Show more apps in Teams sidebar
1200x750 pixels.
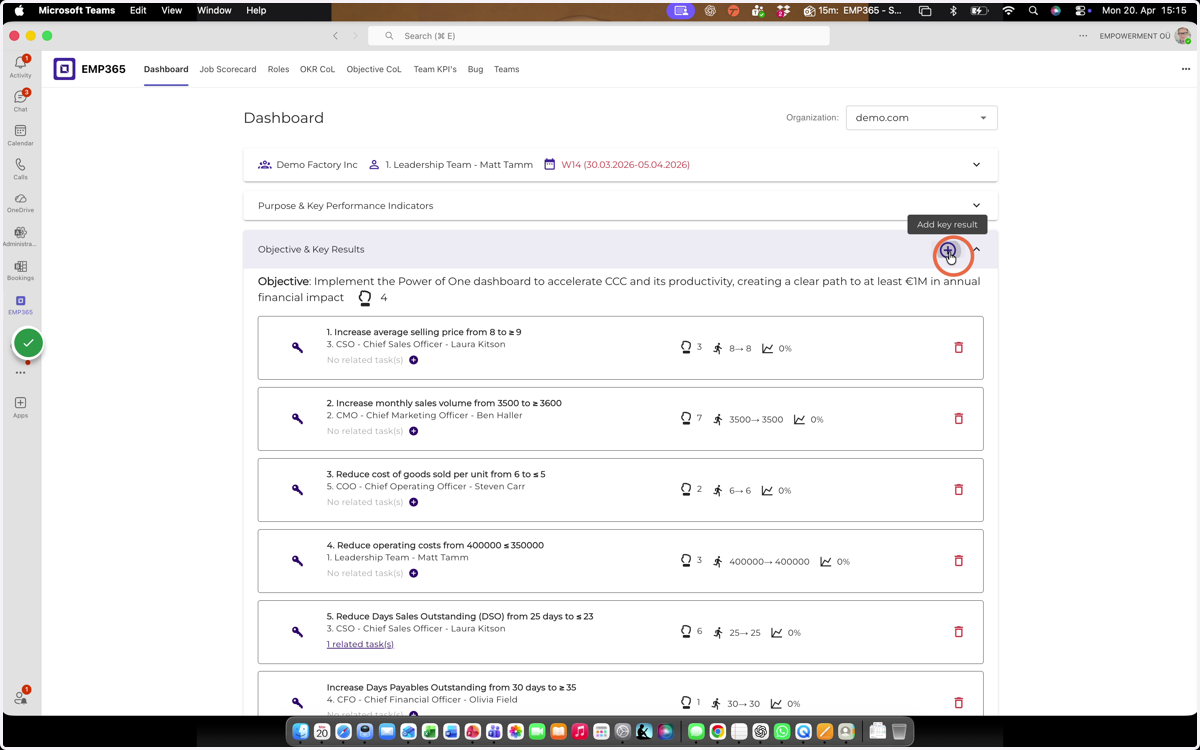pos(20,373)
